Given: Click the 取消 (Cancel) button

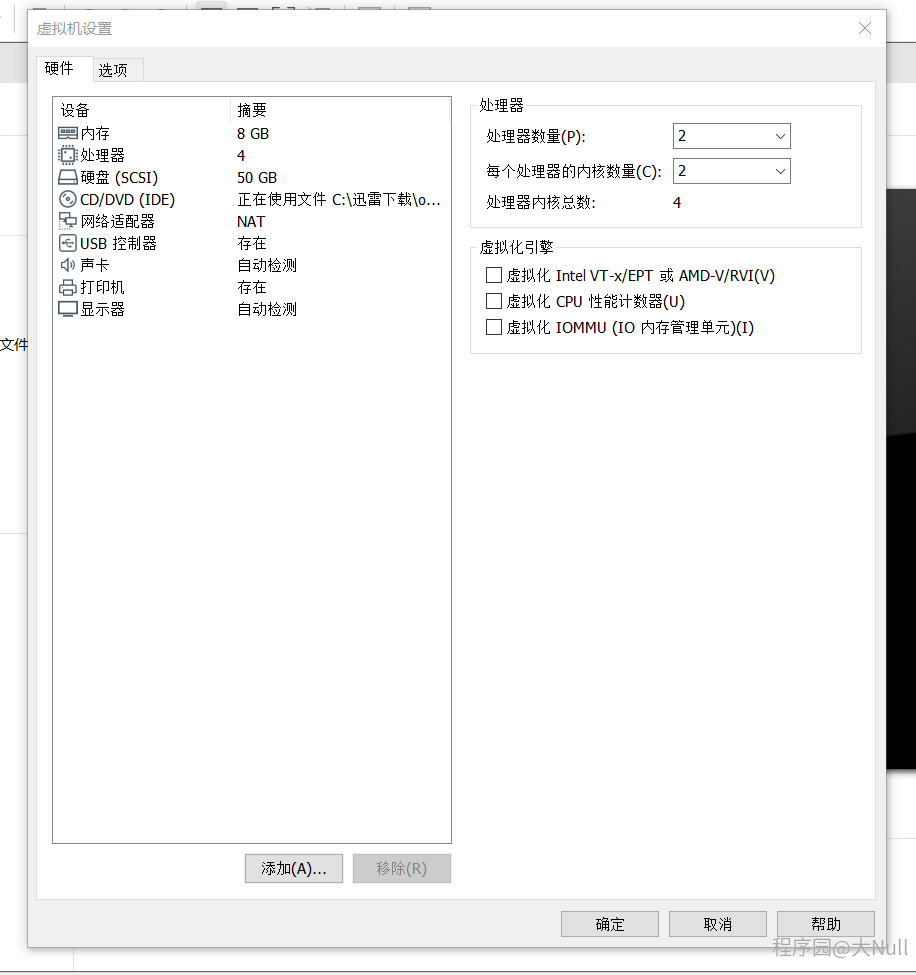Looking at the screenshot, I should click(717, 924).
